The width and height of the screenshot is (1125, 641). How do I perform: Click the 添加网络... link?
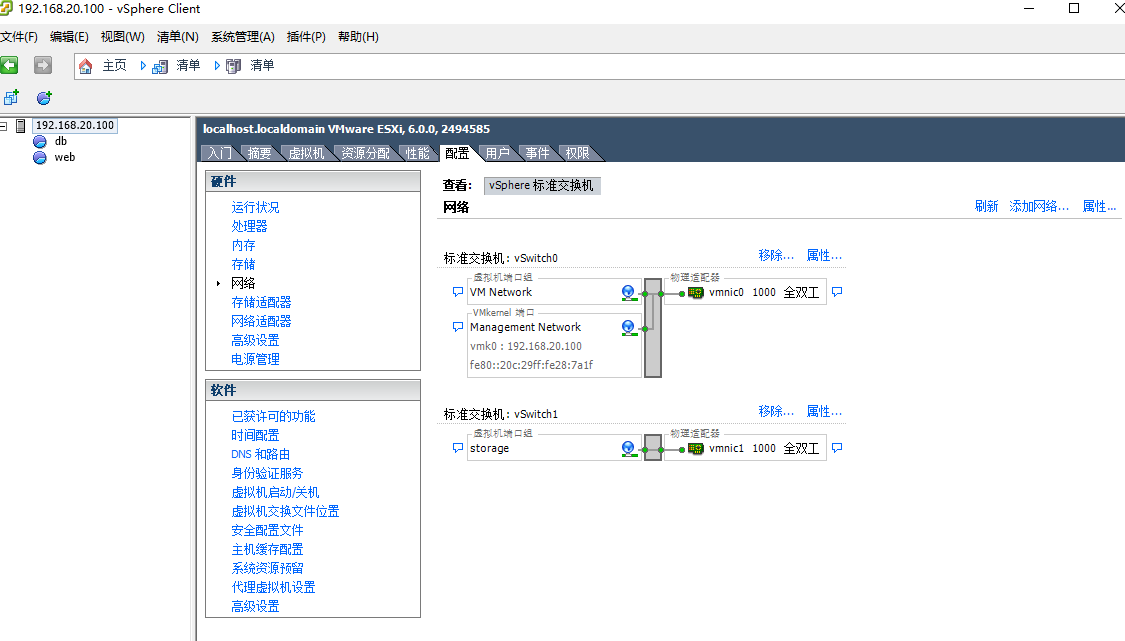point(1039,206)
